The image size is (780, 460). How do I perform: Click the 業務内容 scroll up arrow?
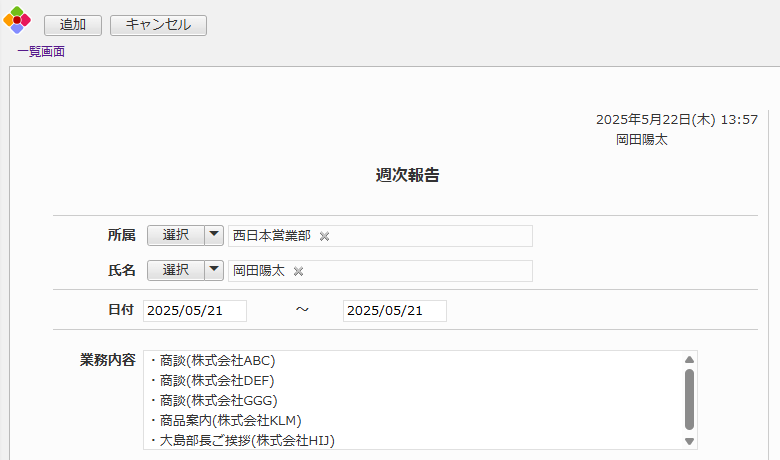pos(689,360)
